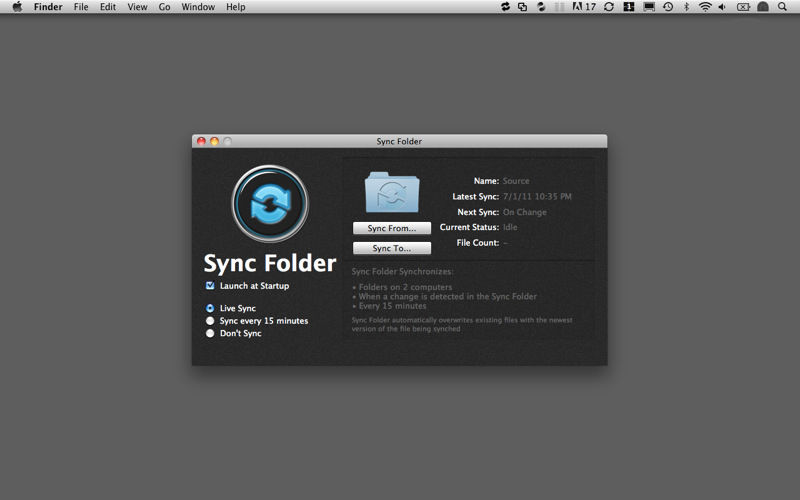Click the Sync Folder window title bar
This screenshot has width=800, height=500.
[x=399, y=141]
